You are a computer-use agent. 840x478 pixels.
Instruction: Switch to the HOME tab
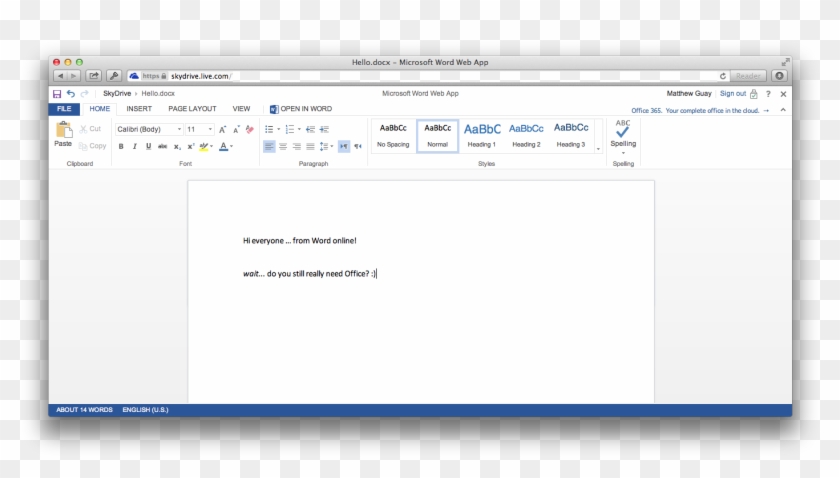pos(100,109)
